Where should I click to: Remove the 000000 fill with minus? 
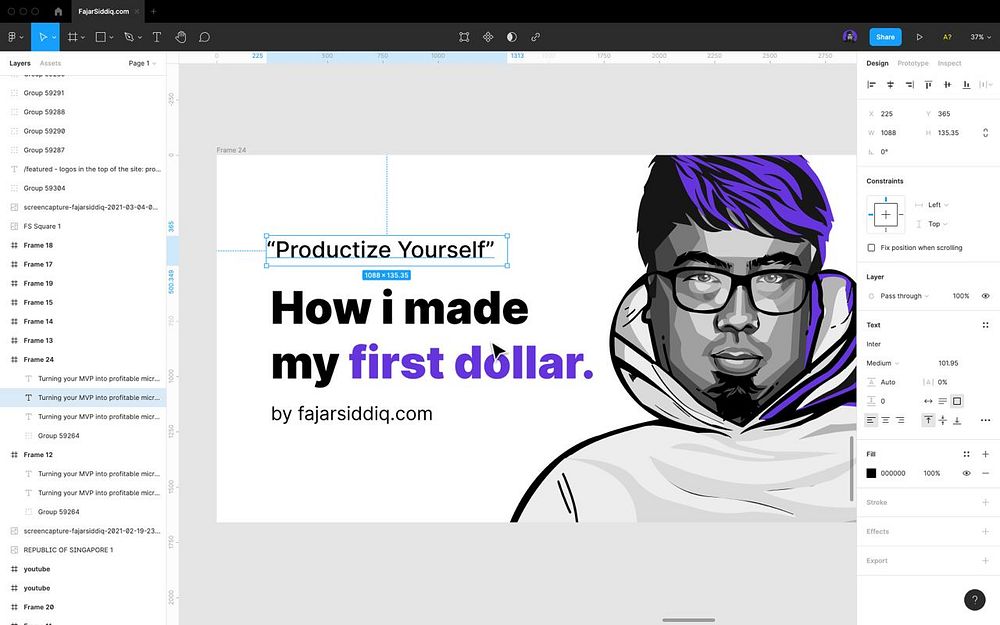click(x=985, y=473)
